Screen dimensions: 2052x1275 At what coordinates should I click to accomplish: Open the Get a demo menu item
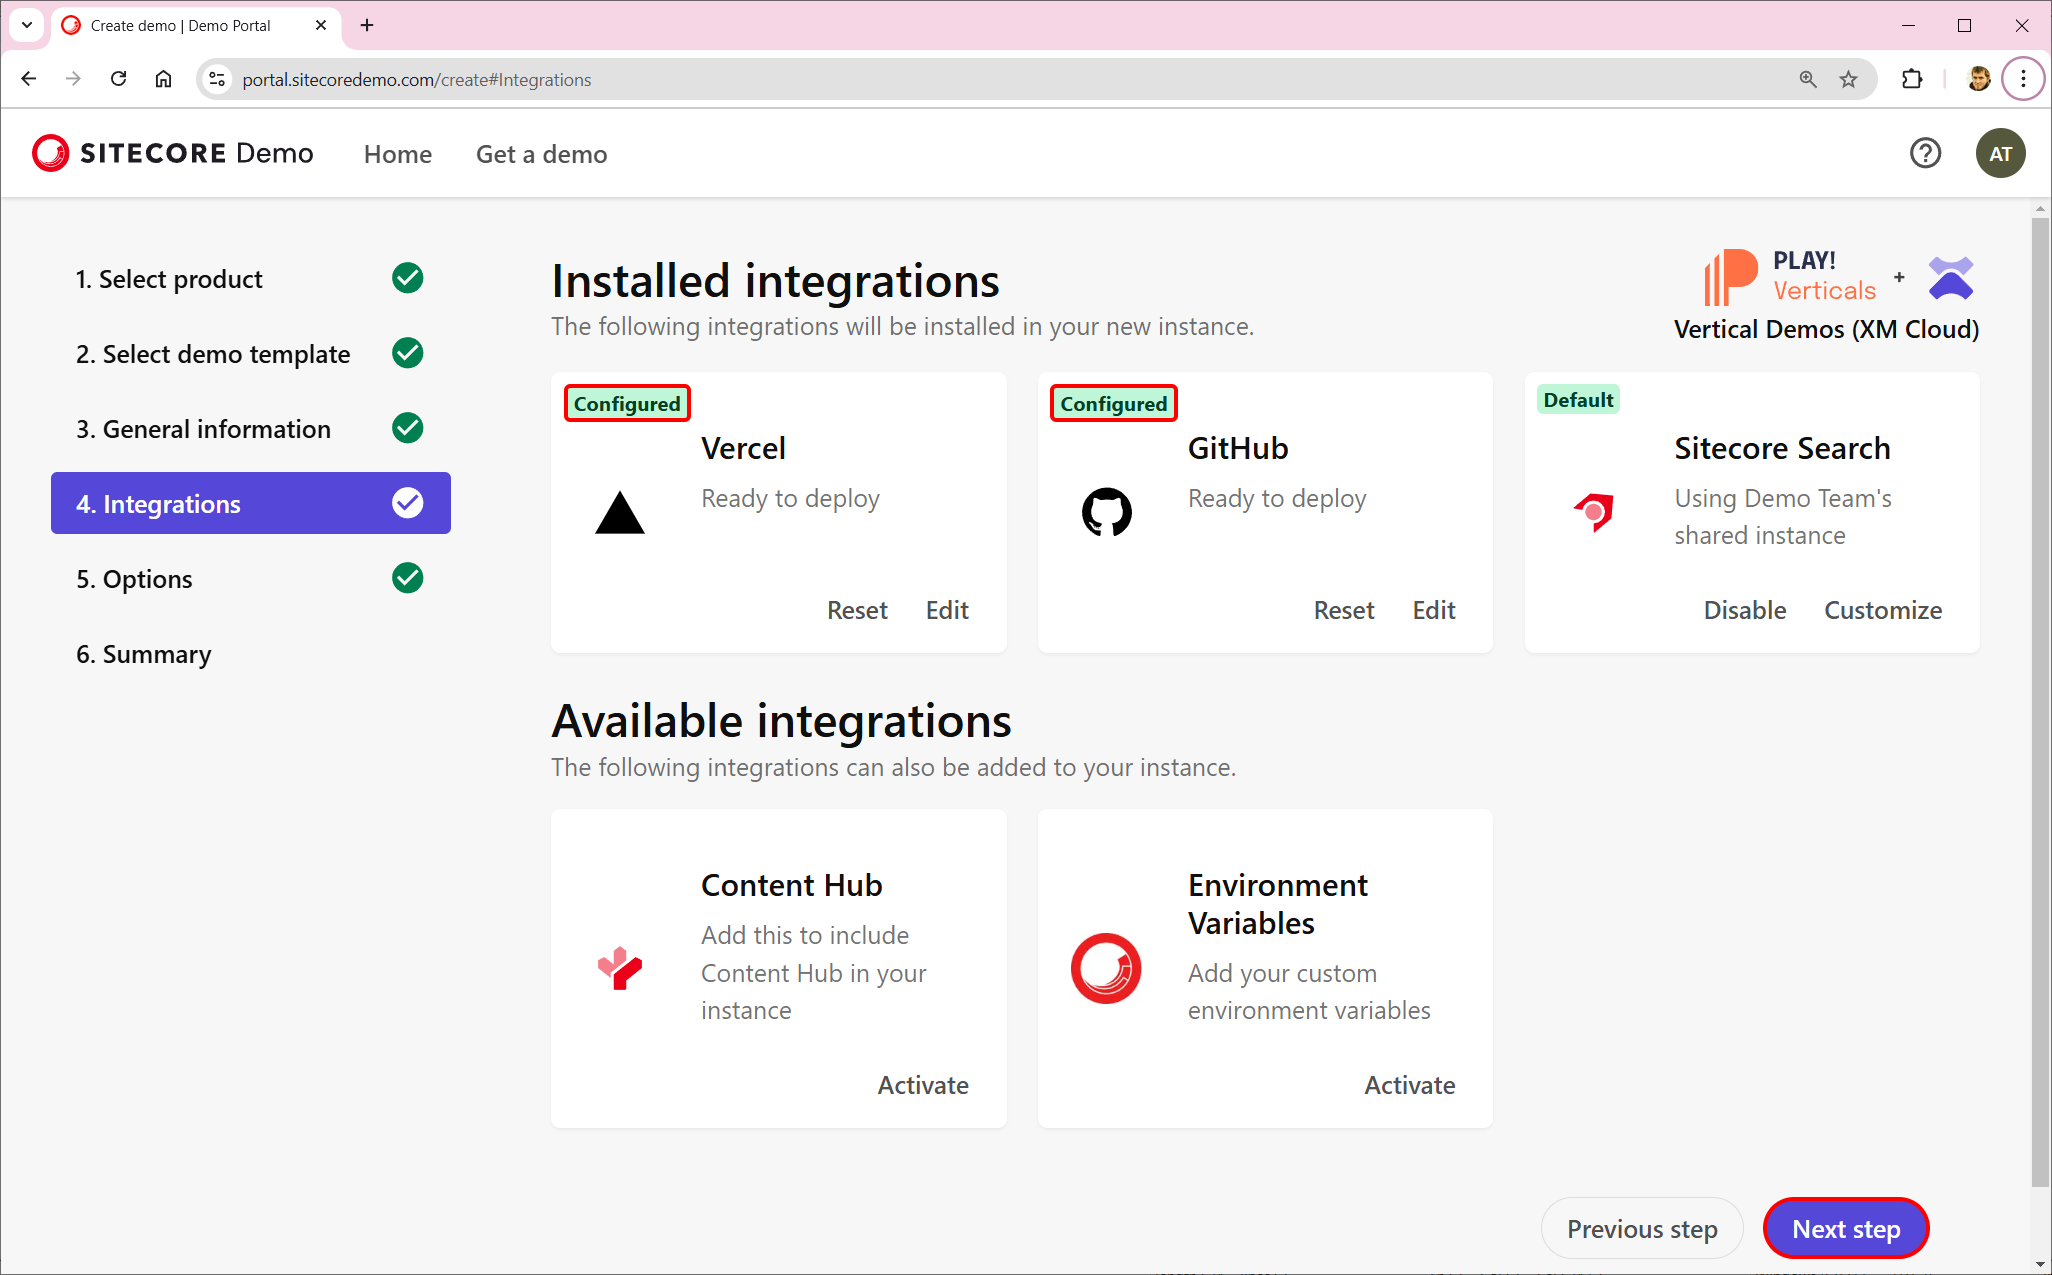(541, 154)
